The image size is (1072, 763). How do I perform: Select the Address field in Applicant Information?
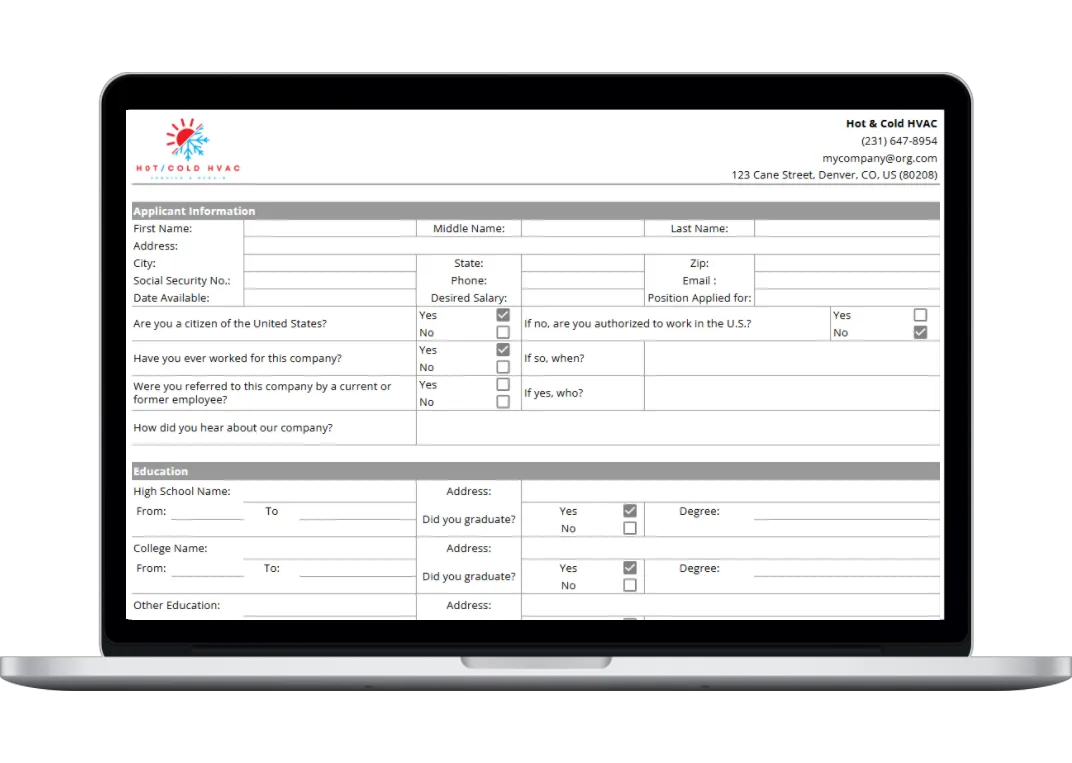point(590,246)
